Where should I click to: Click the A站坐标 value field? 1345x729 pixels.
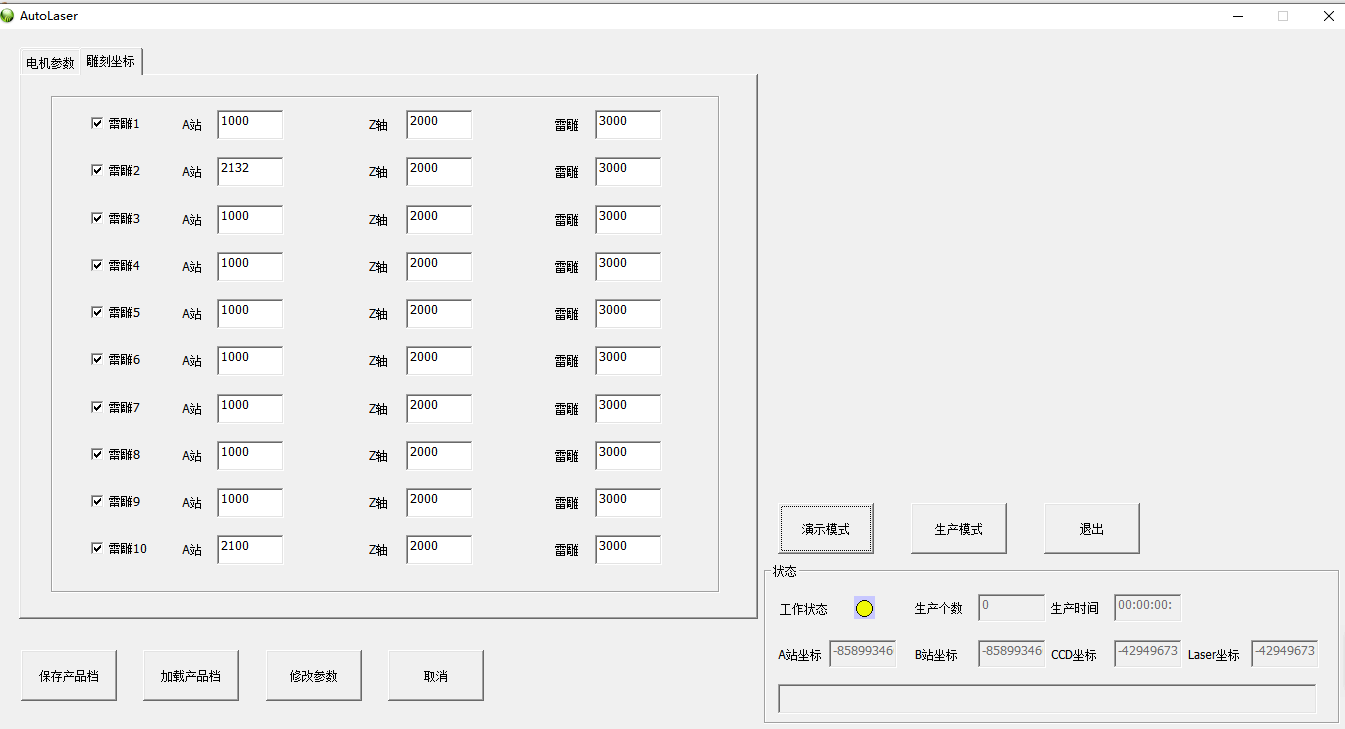click(x=863, y=654)
